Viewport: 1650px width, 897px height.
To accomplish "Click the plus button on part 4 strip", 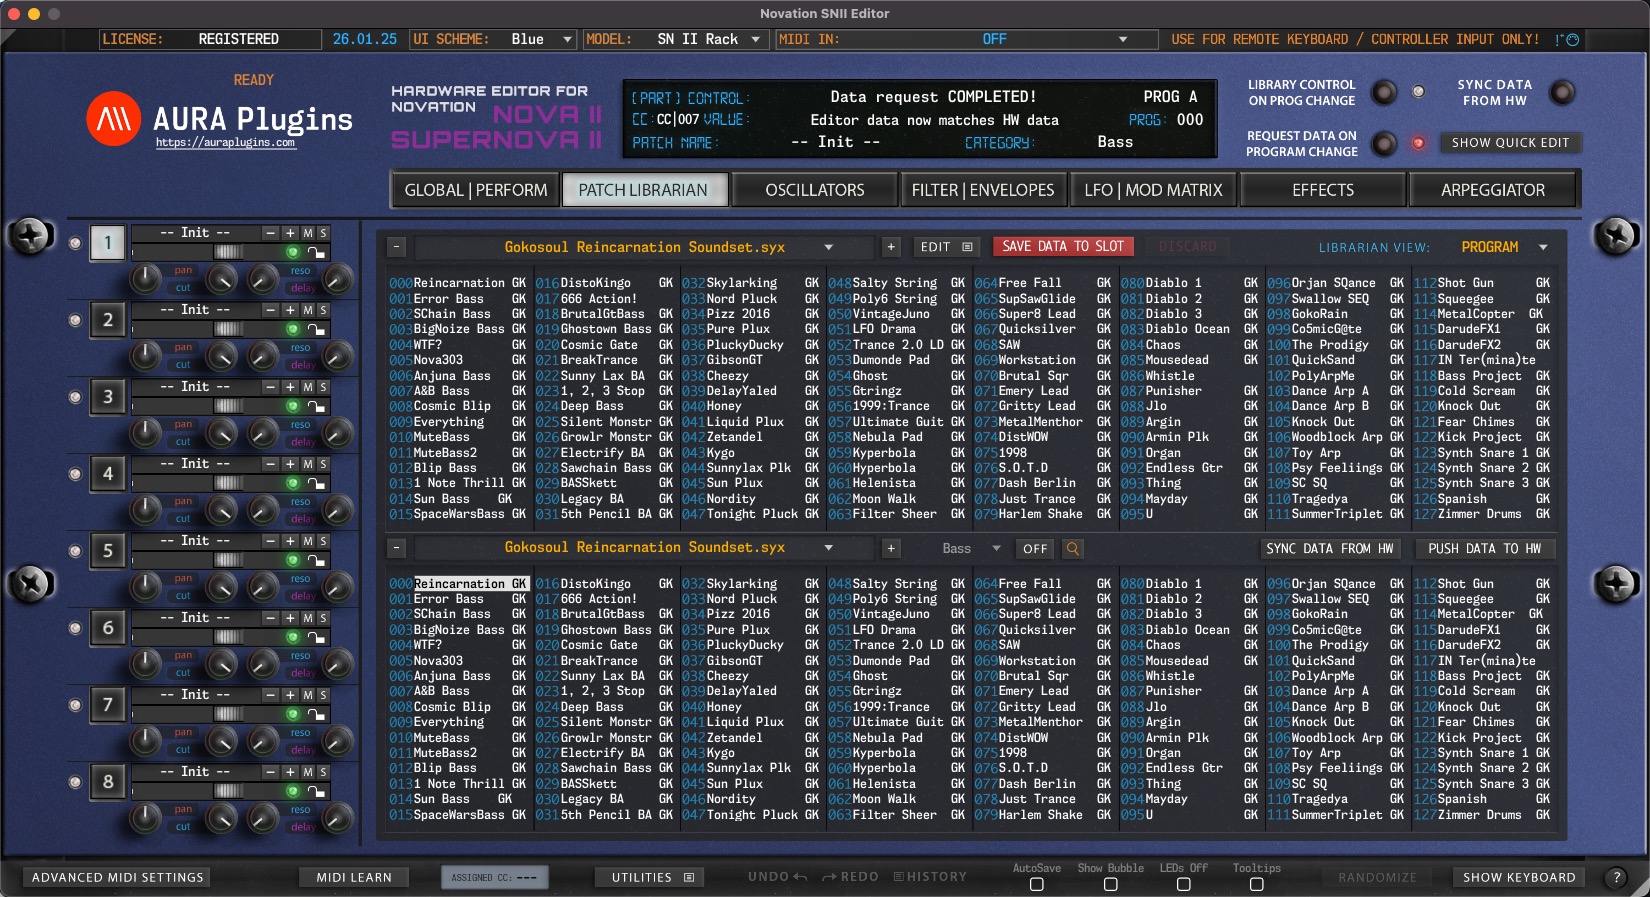I will tap(290, 464).
